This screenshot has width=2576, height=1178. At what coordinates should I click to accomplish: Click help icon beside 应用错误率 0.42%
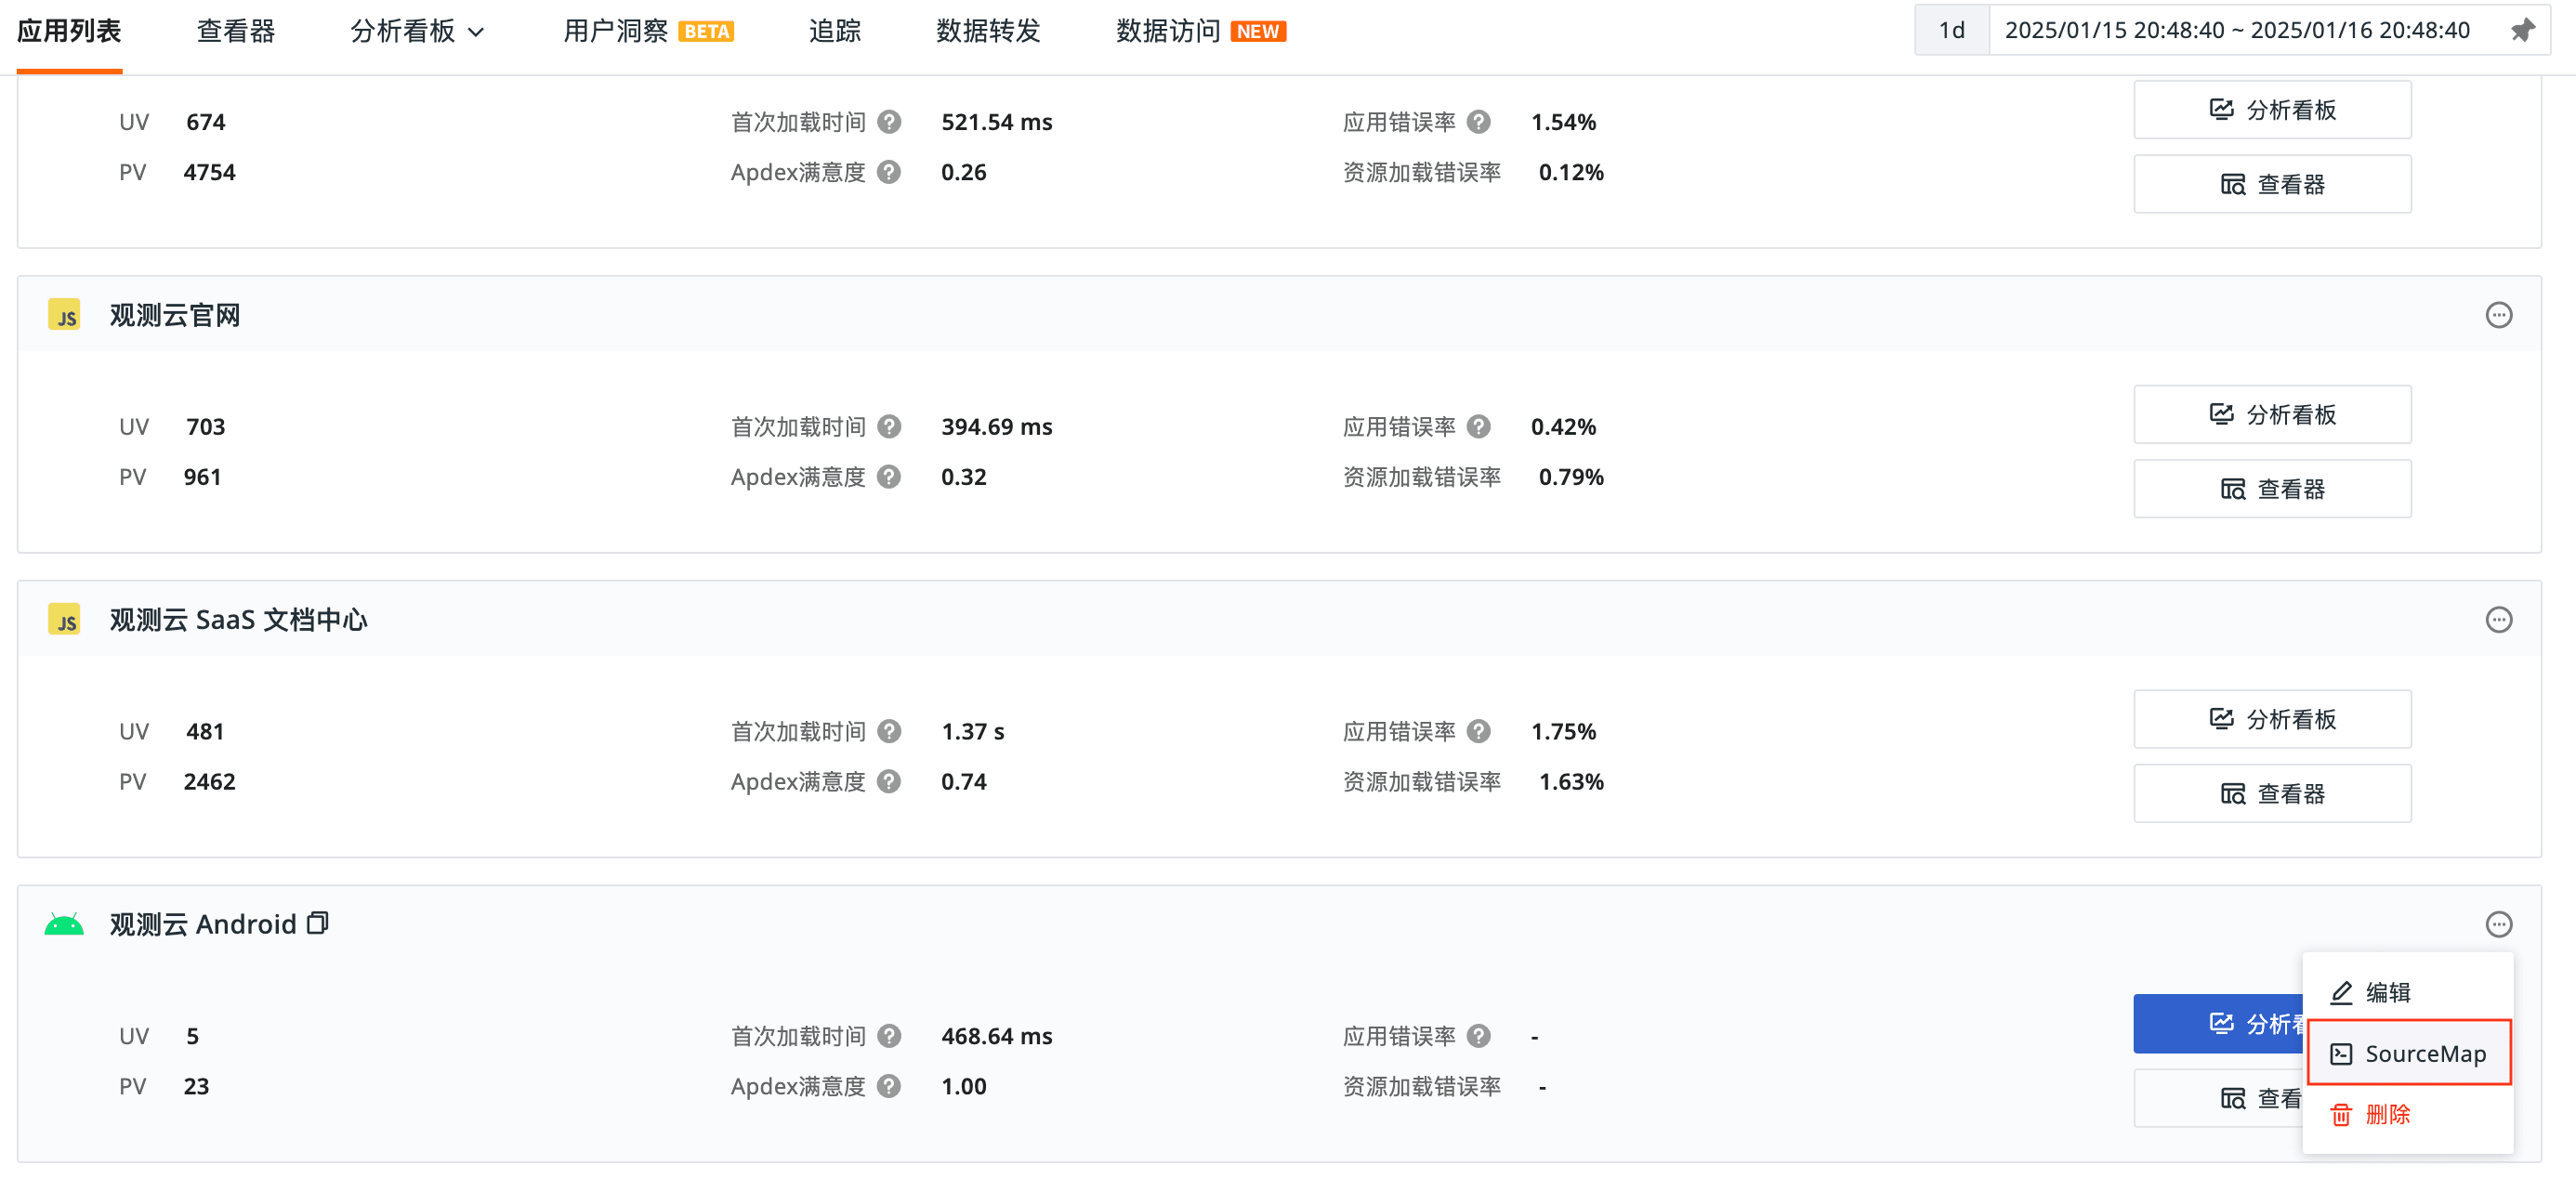pyautogui.click(x=1478, y=427)
